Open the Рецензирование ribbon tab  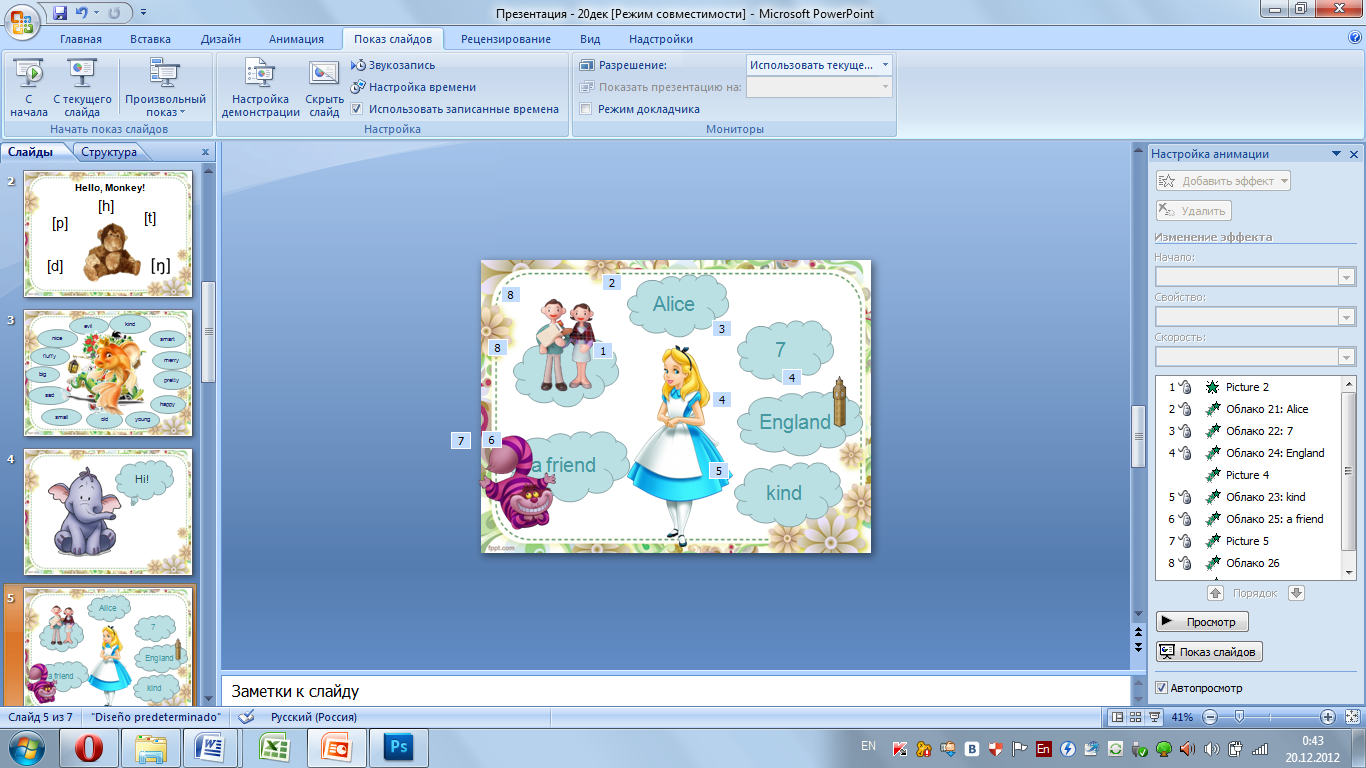coord(506,39)
